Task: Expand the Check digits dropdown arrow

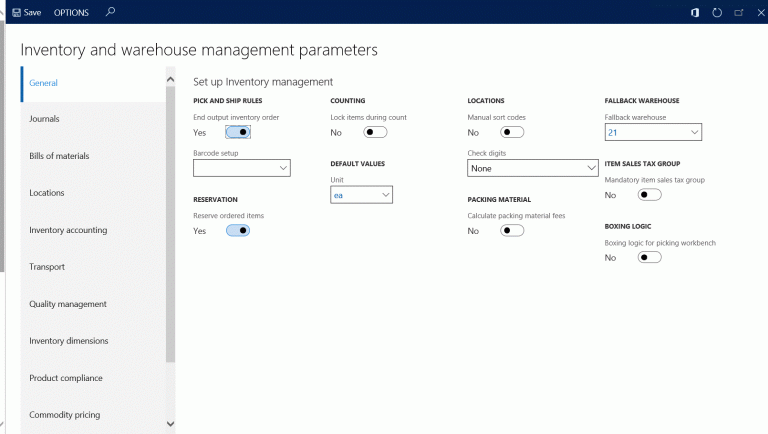Action: [591, 168]
